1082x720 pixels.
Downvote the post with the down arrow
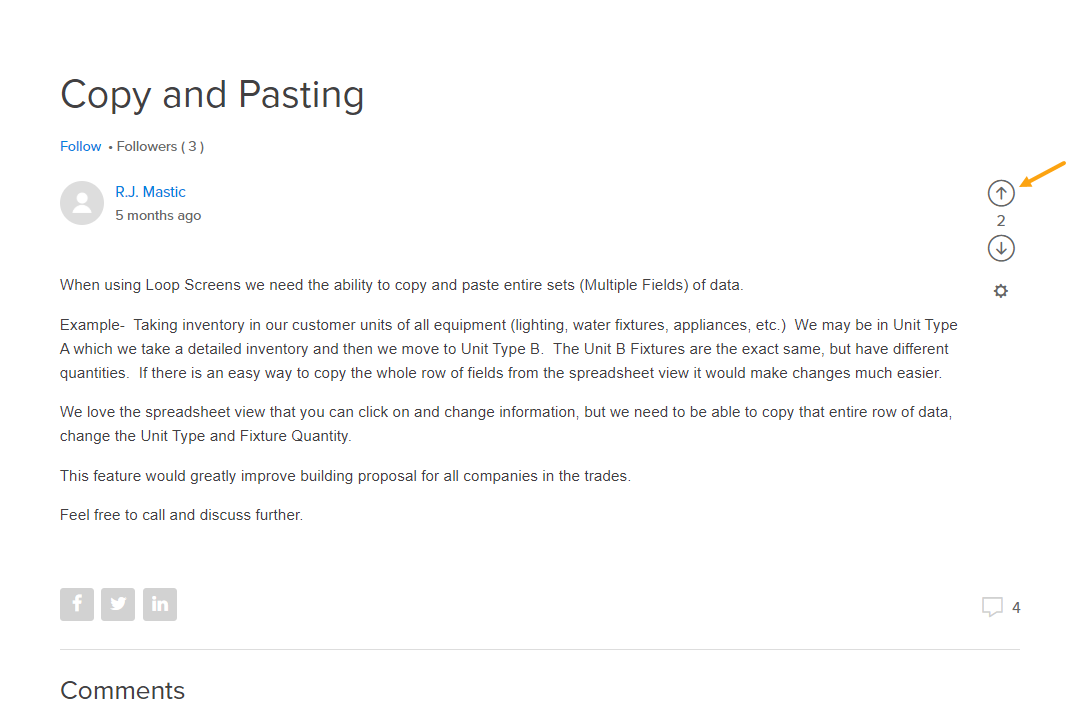(1001, 248)
